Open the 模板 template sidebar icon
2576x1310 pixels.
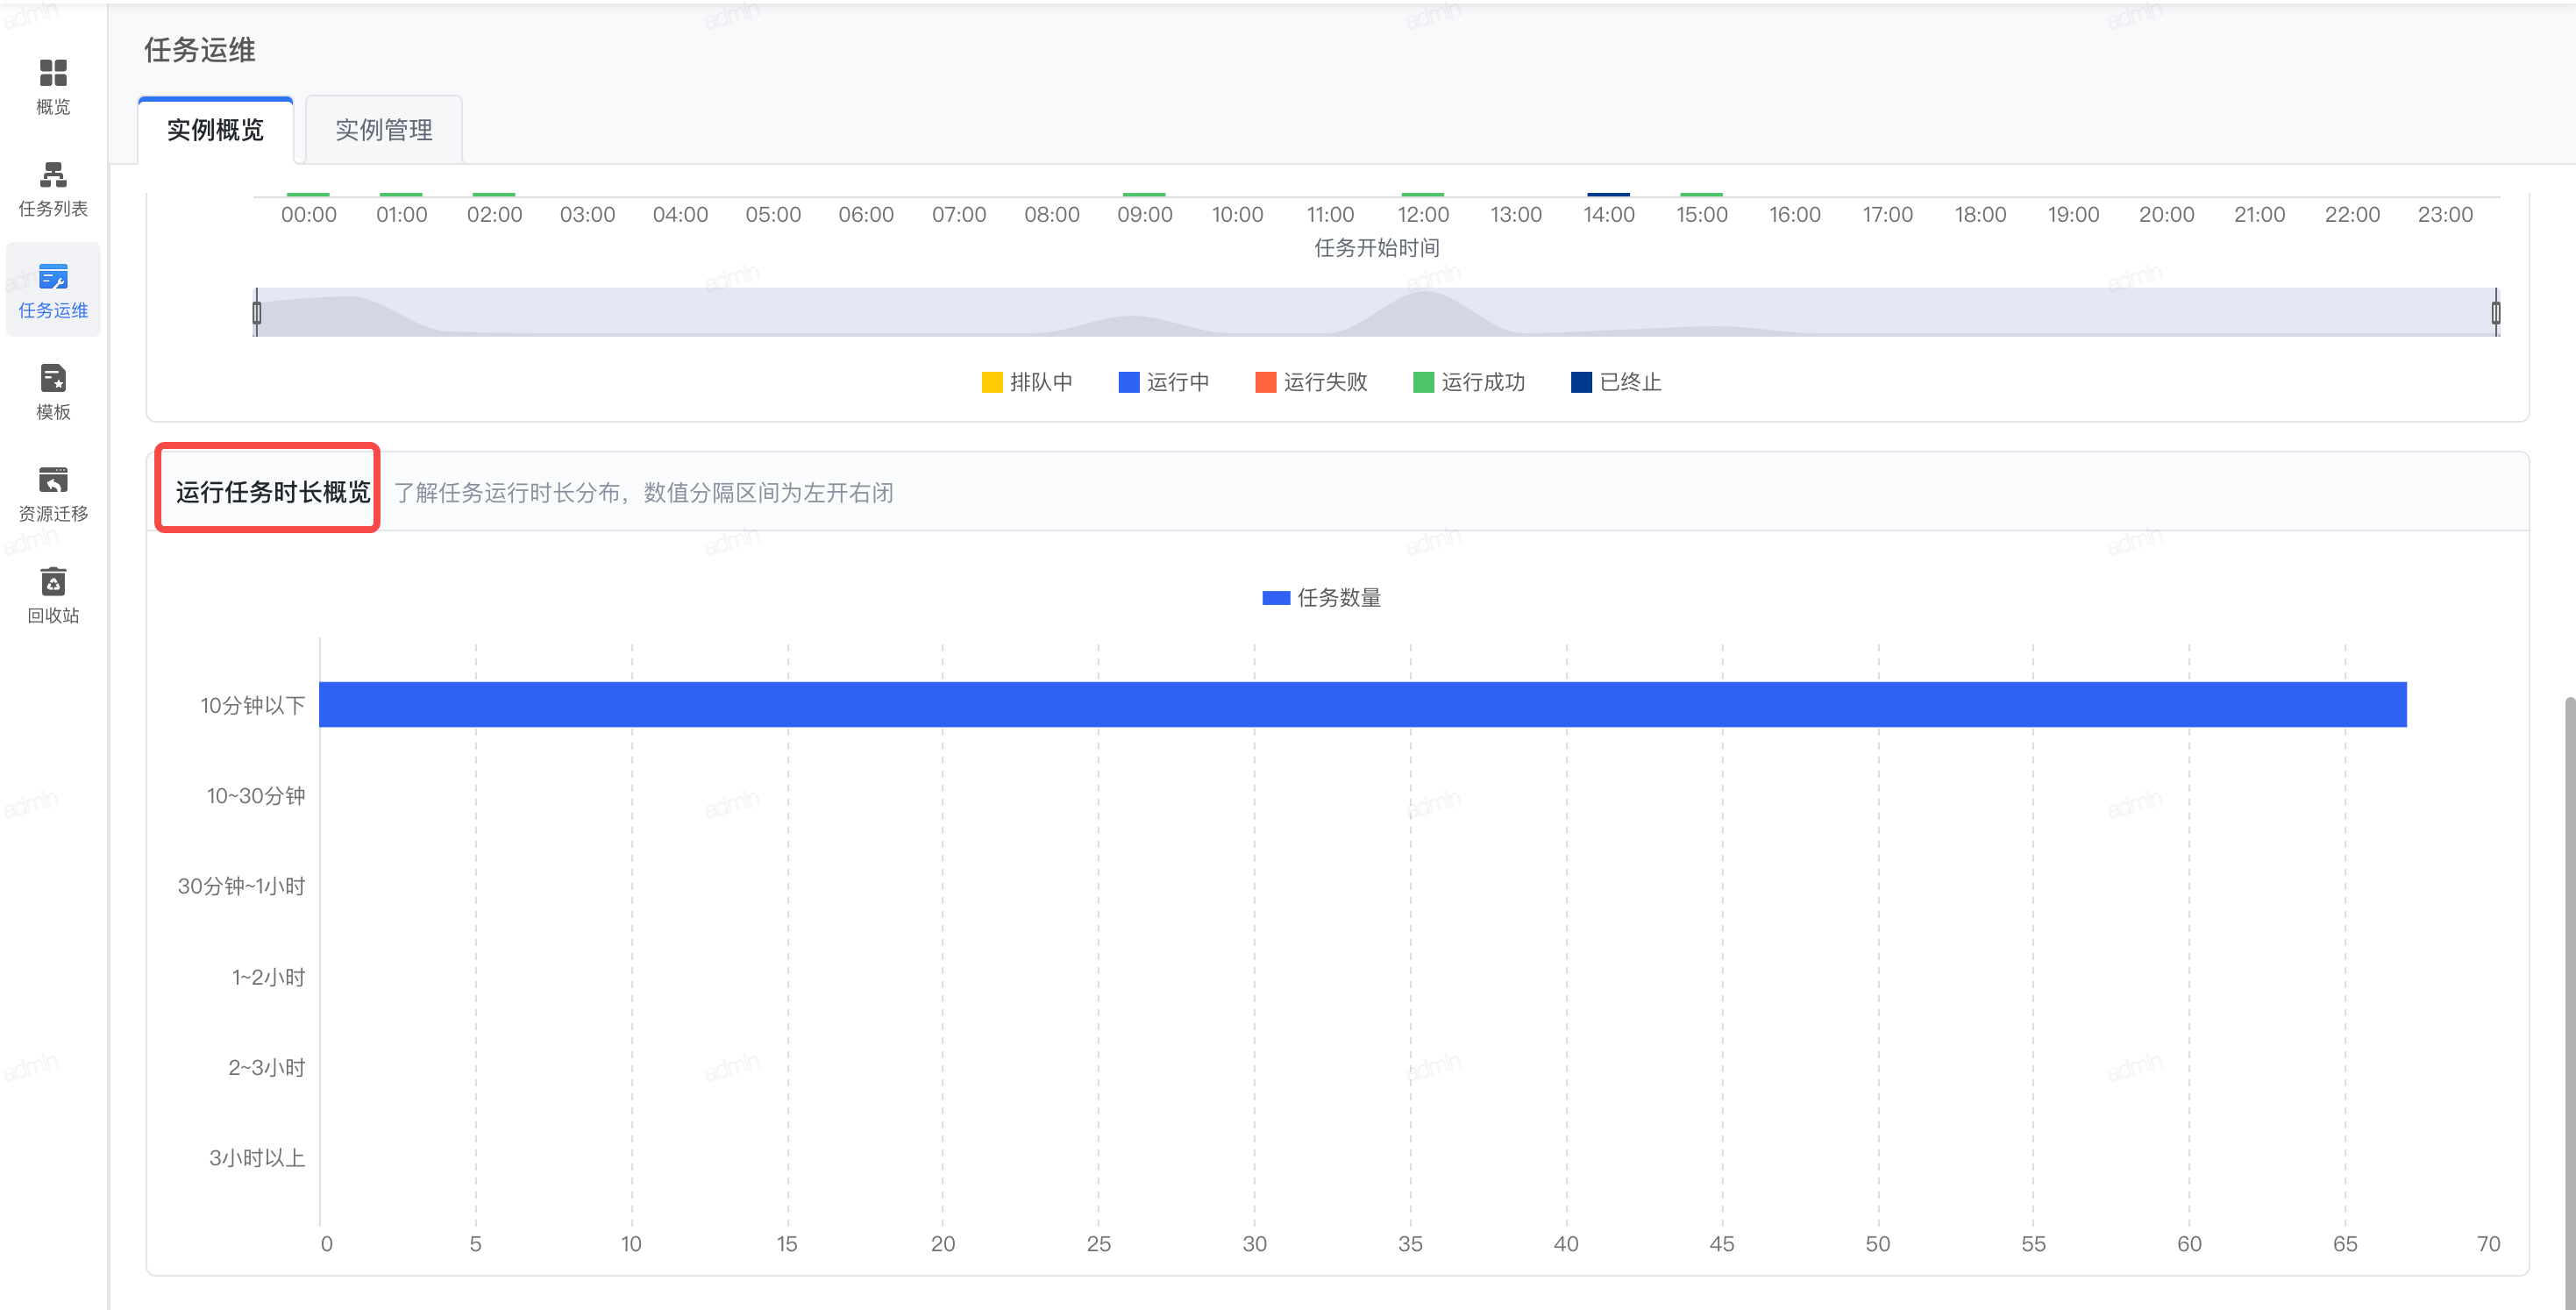(53, 378)
